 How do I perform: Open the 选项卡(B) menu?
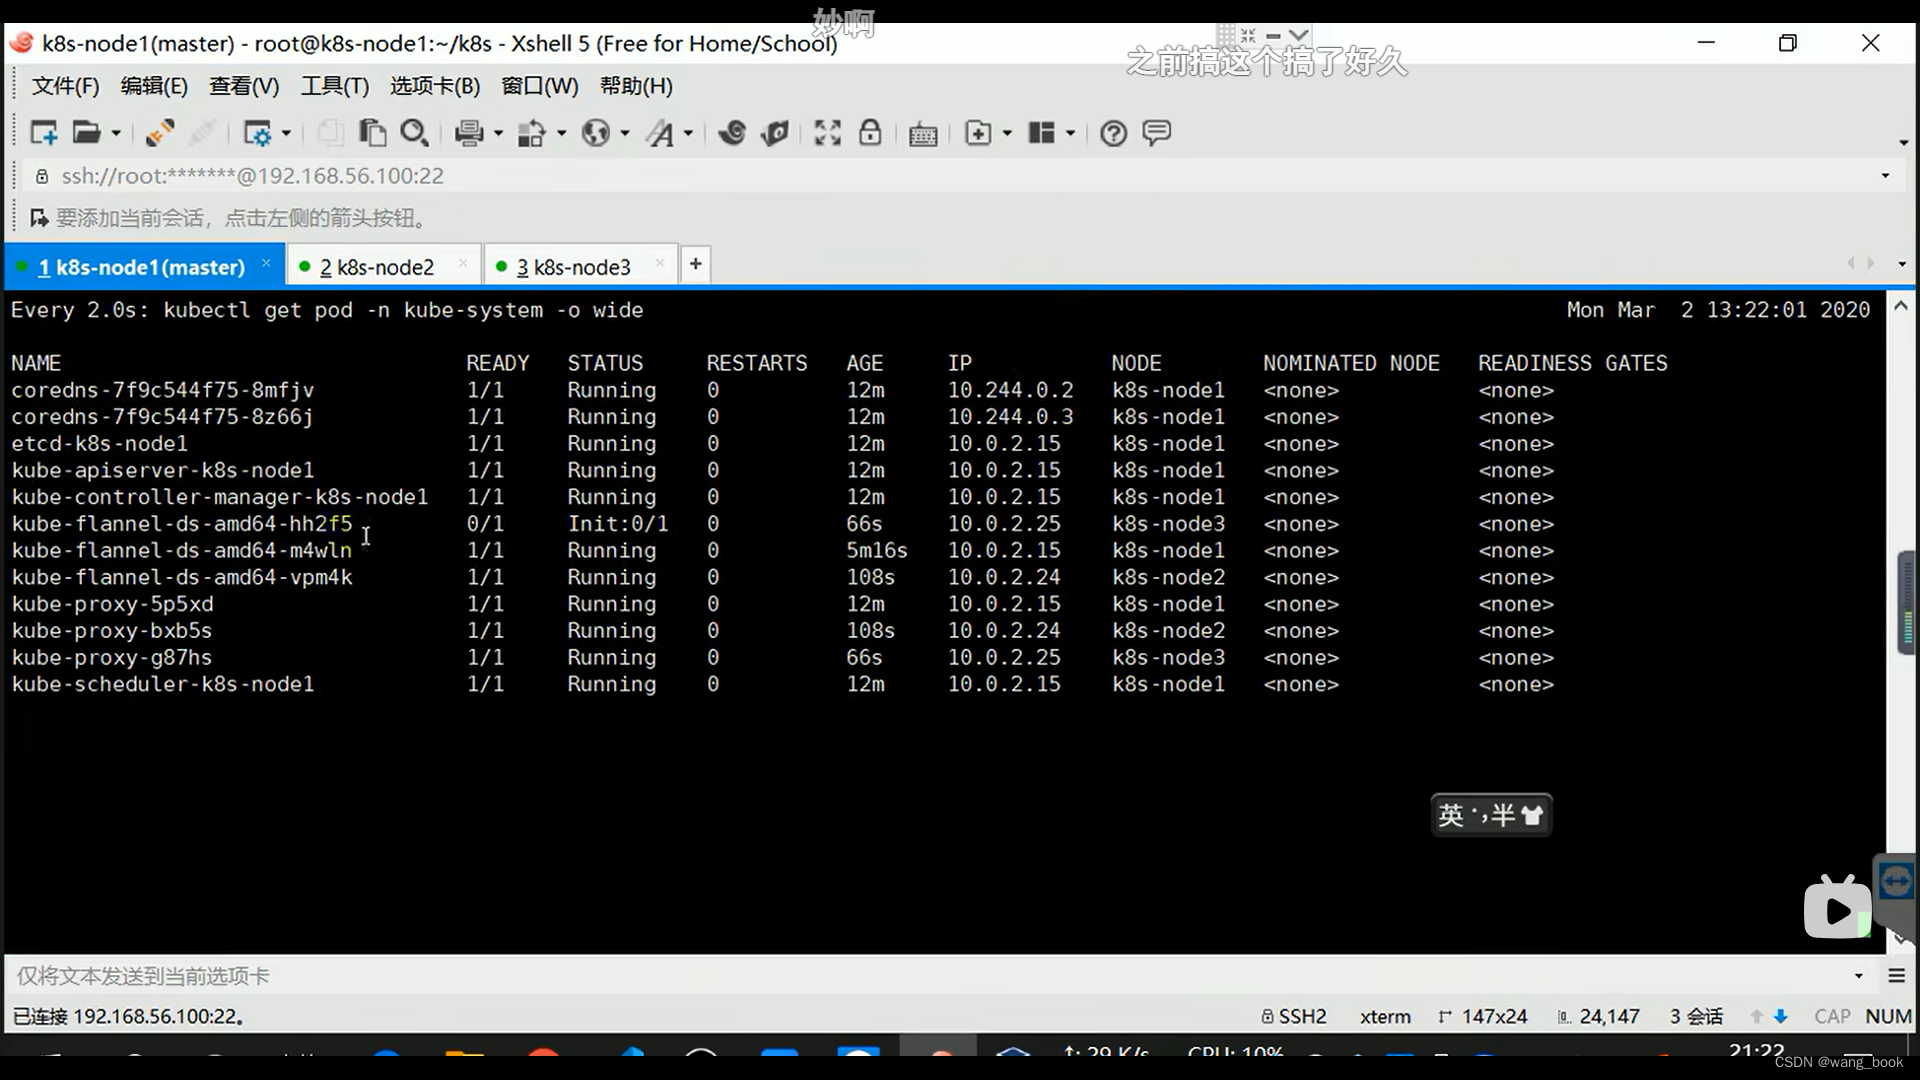coord(435,86)
